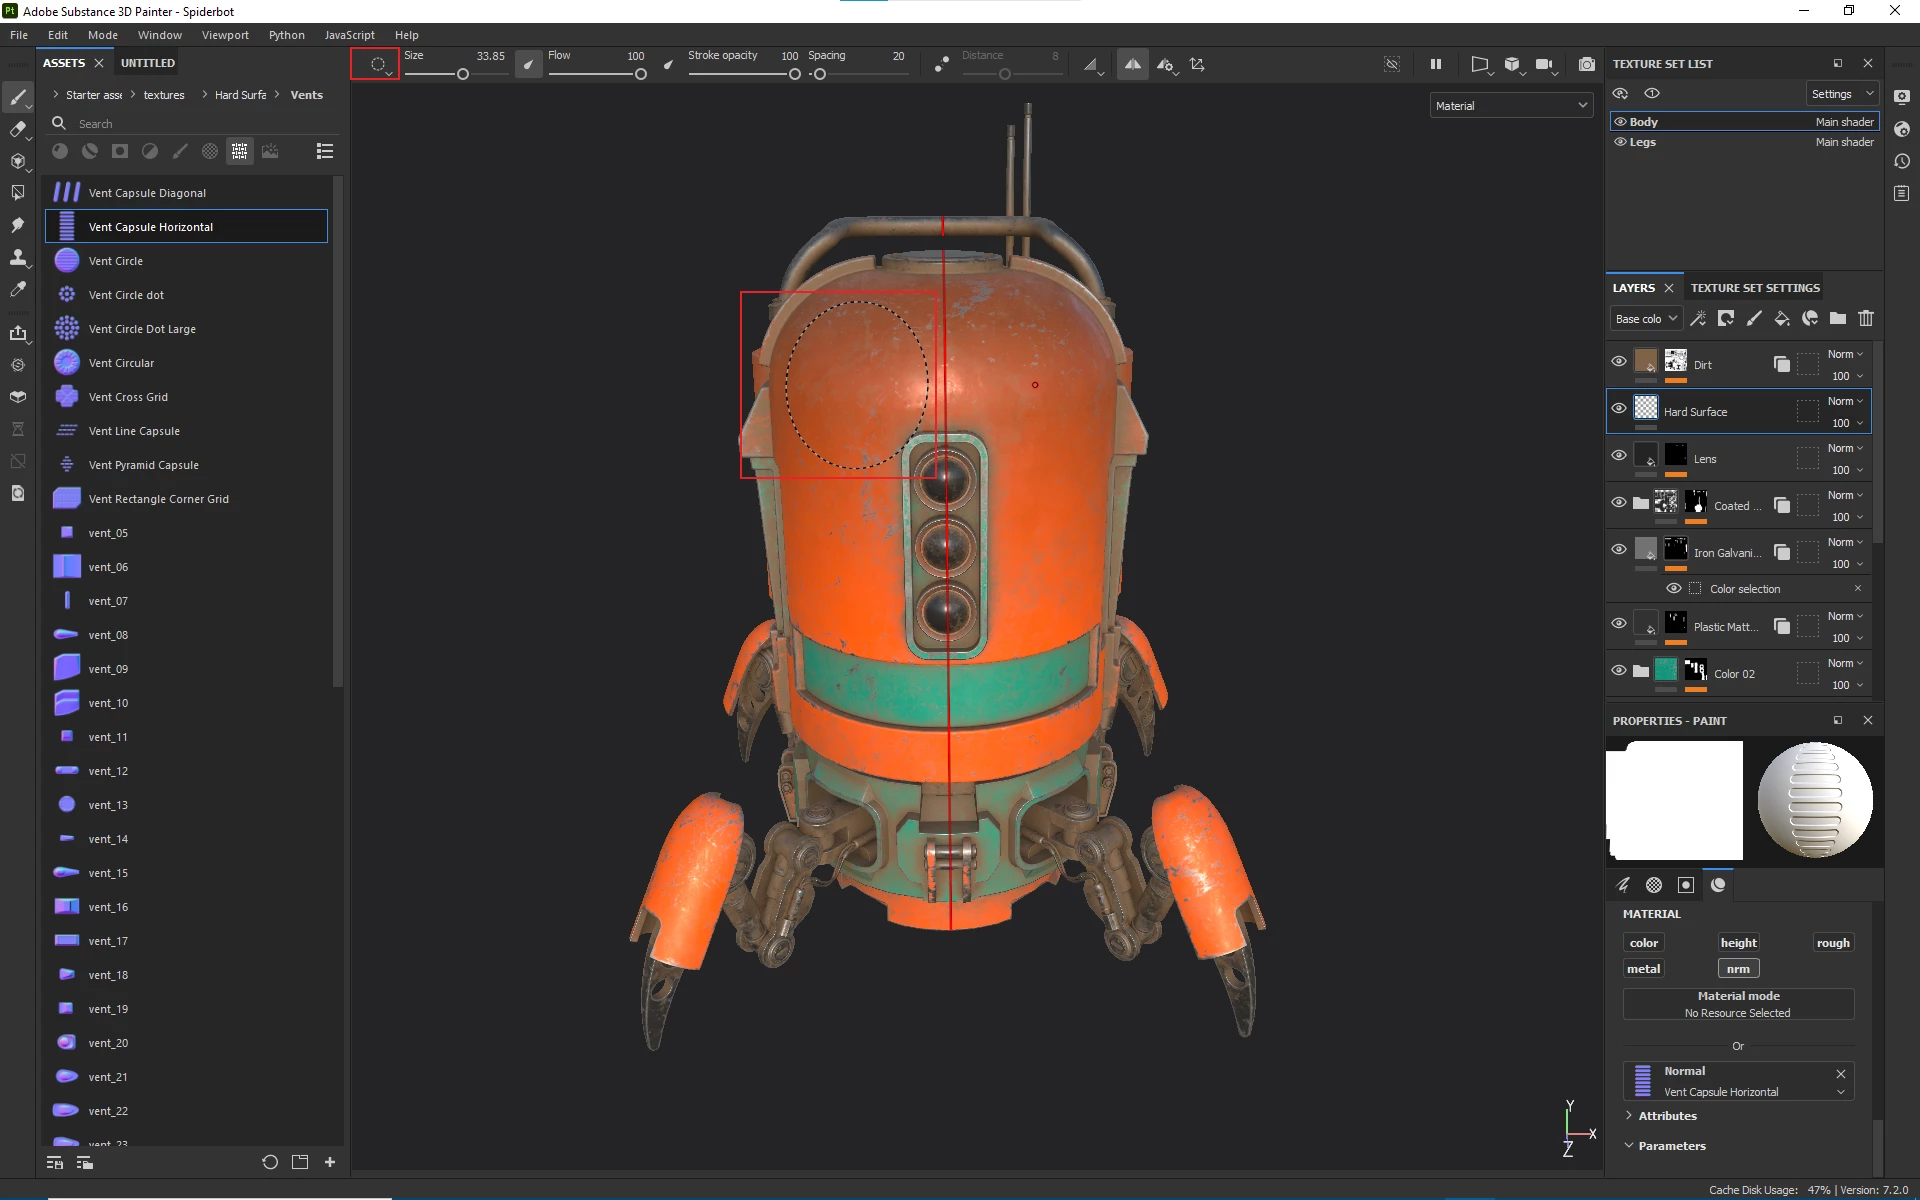Select the Smudge tool
Screen dimensions: 1920x1200
[x=17, y=225]
